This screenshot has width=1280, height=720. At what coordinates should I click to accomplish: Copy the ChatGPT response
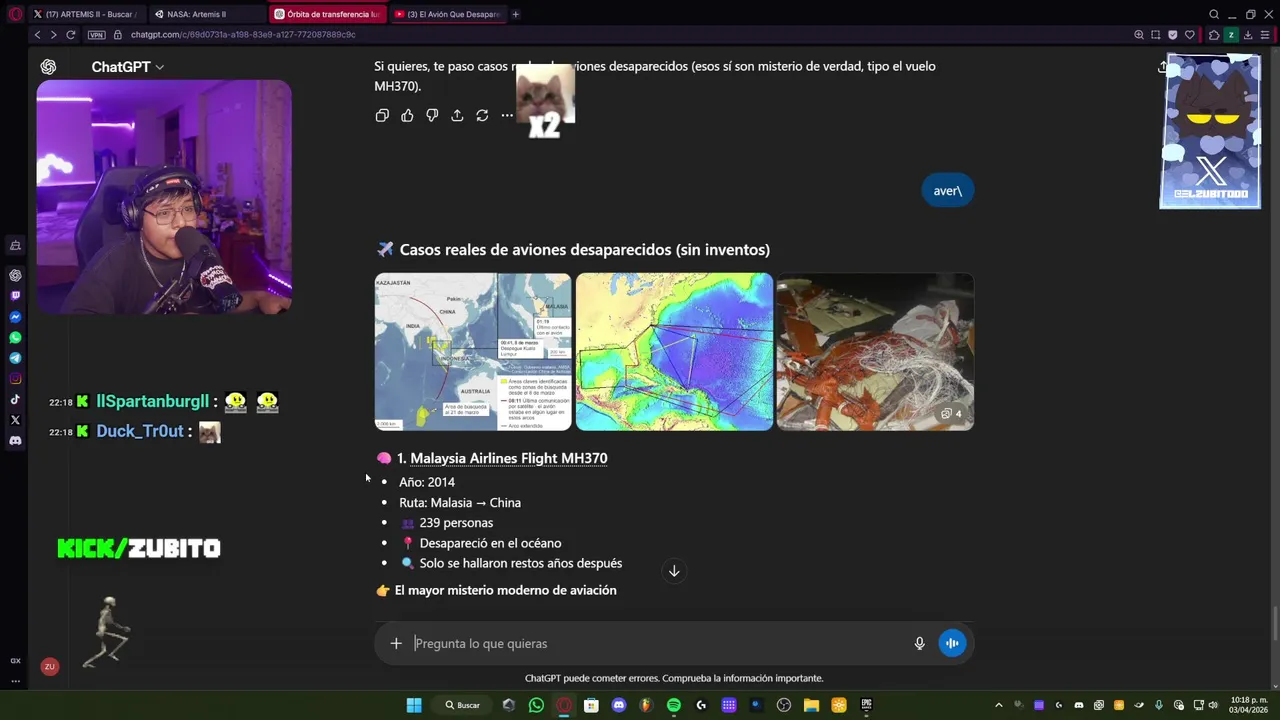coord(382,116)
